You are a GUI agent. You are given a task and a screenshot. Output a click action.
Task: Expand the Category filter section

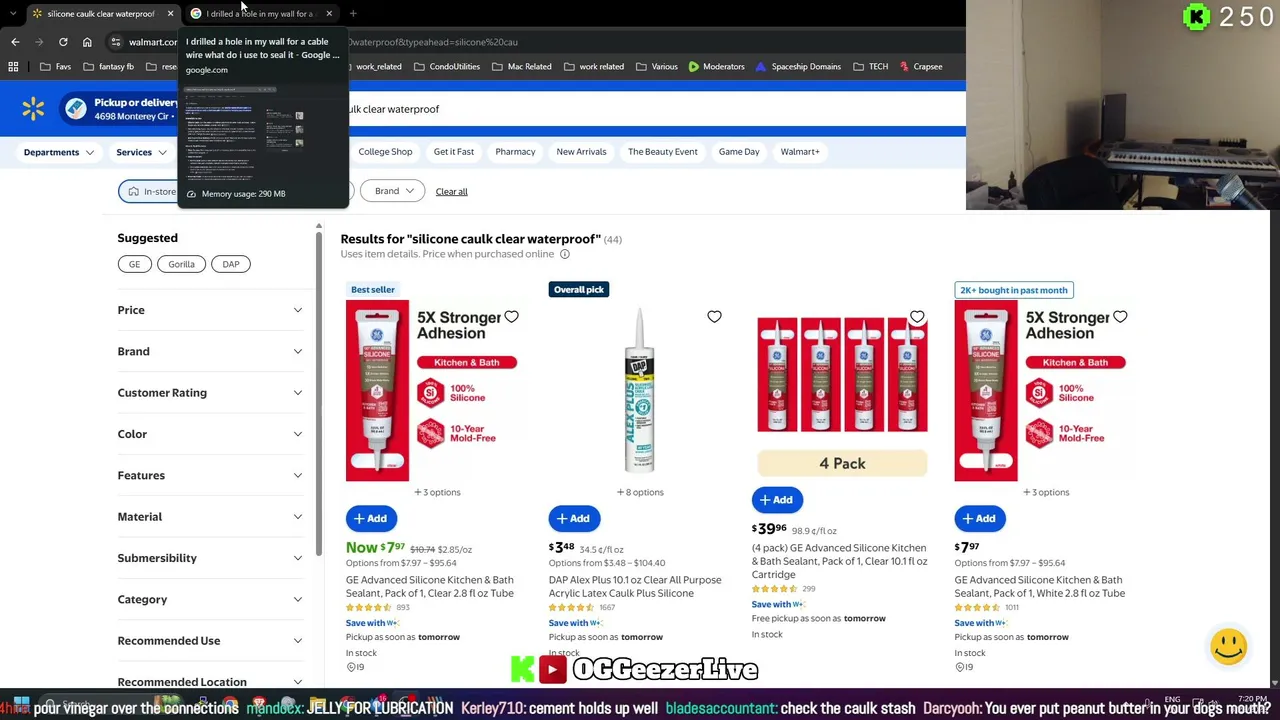(210, 599)
